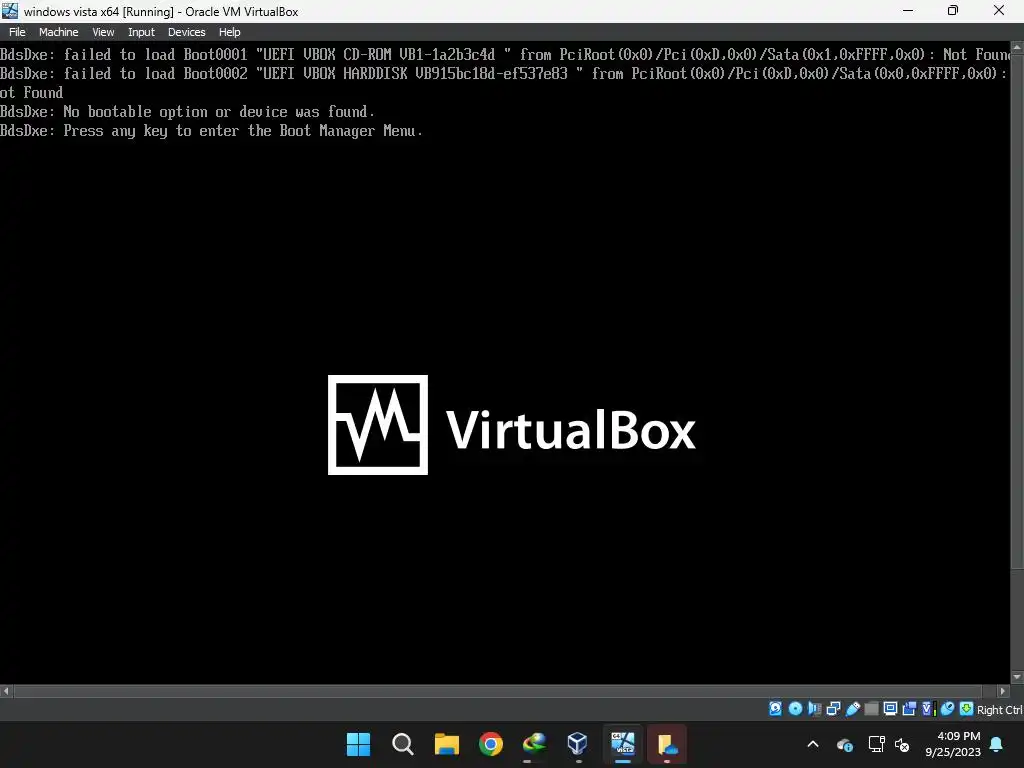Click the keyboard capture green arrow indicator
The image size is (1024, 768).
pyautogui.click(x=967, y=709)
